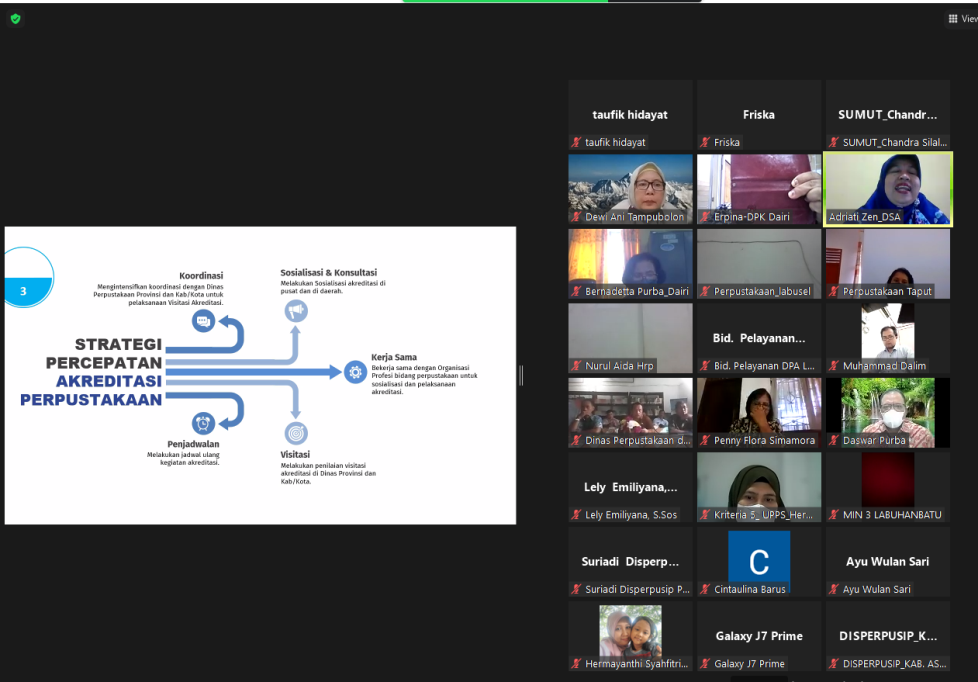
Task: Click the Koordinasi chat bubble icon
Action: click(x=204, y=321)
